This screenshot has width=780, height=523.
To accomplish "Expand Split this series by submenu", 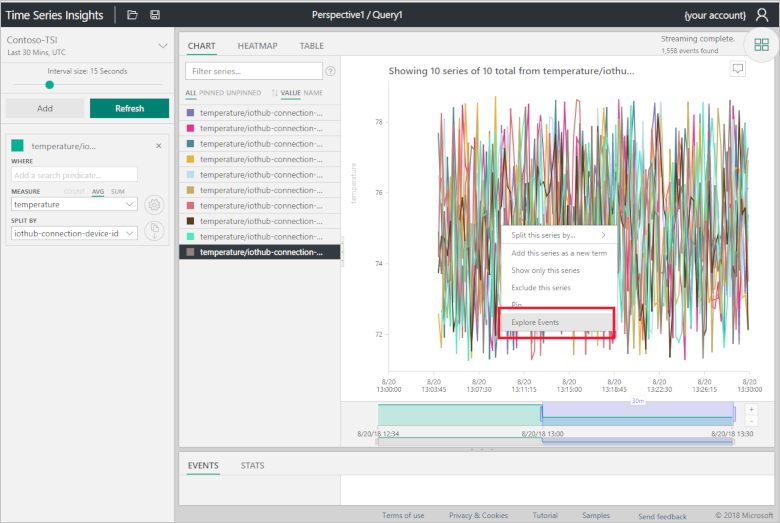I will [559, 235].
